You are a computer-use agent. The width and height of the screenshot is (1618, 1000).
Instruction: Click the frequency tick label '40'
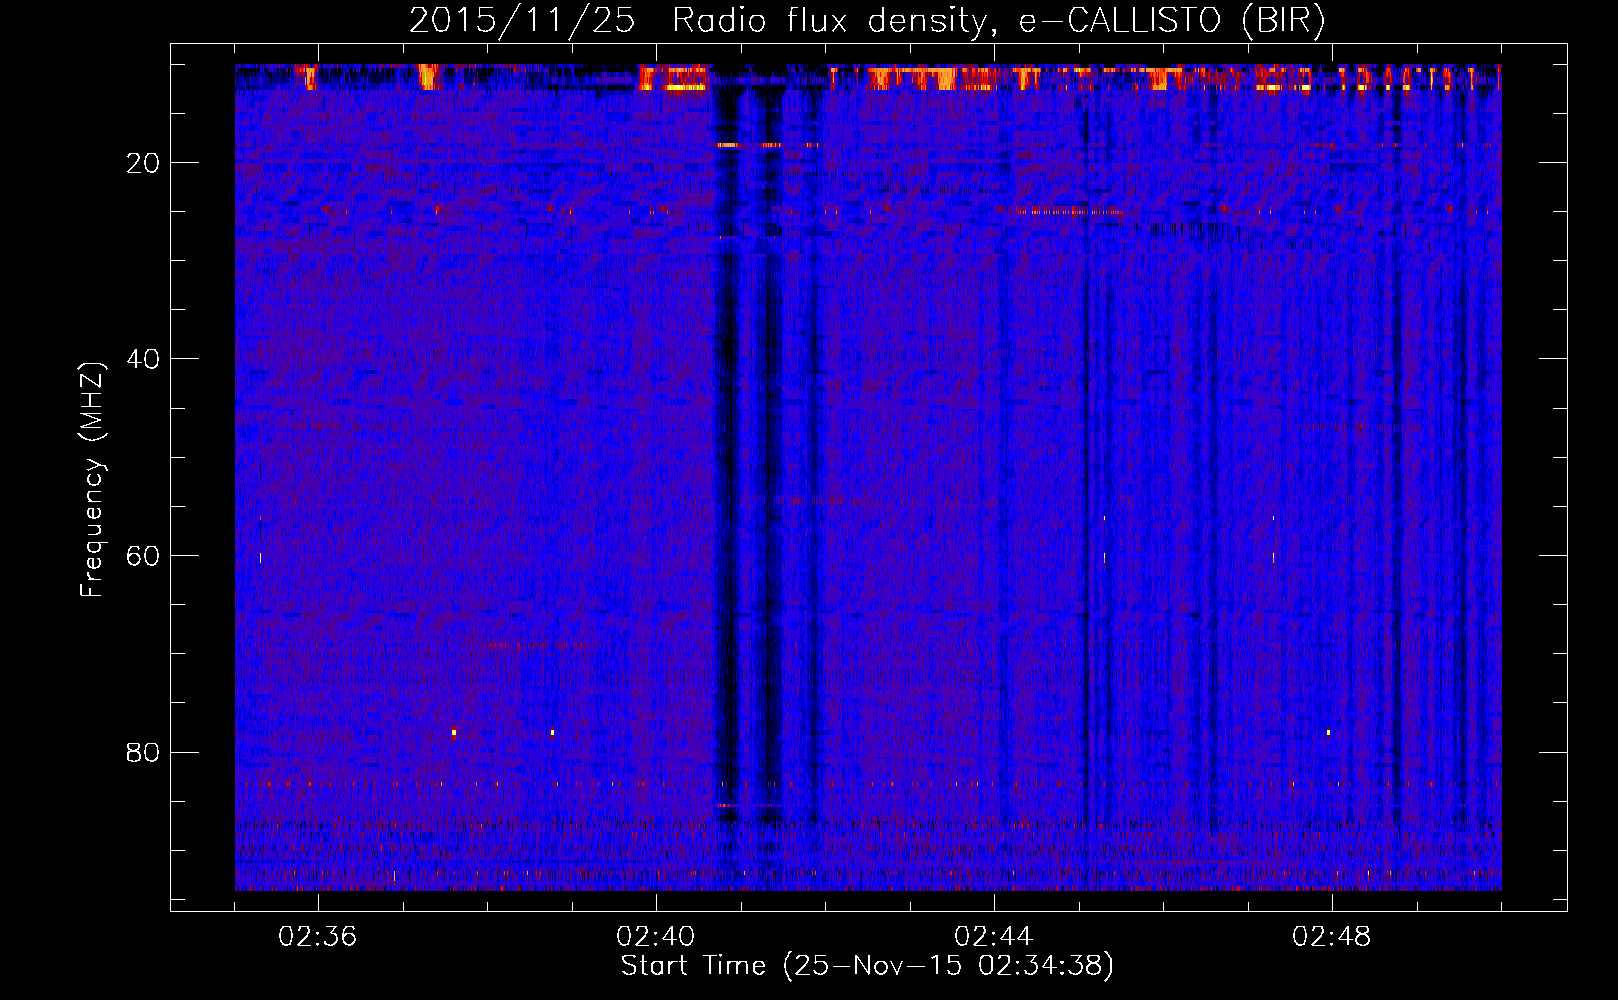(144, 359)
